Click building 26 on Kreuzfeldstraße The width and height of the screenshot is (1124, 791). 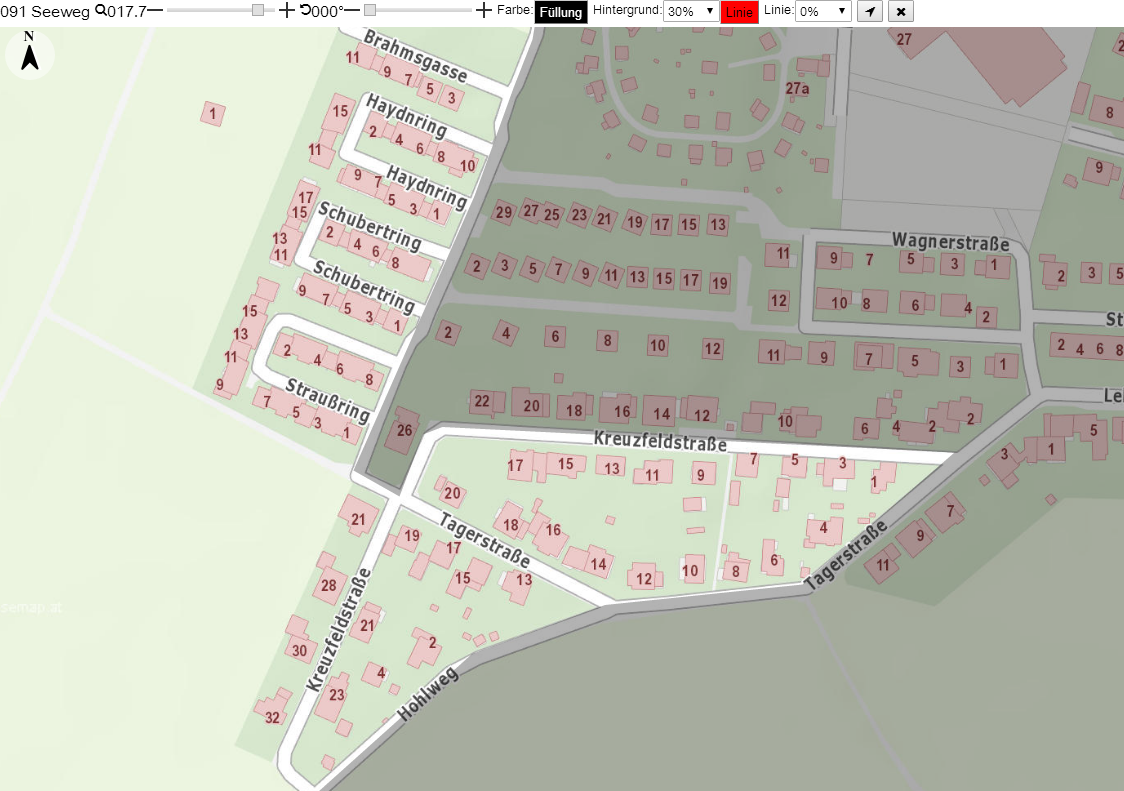pyautogui.click(x=404, y=430)
